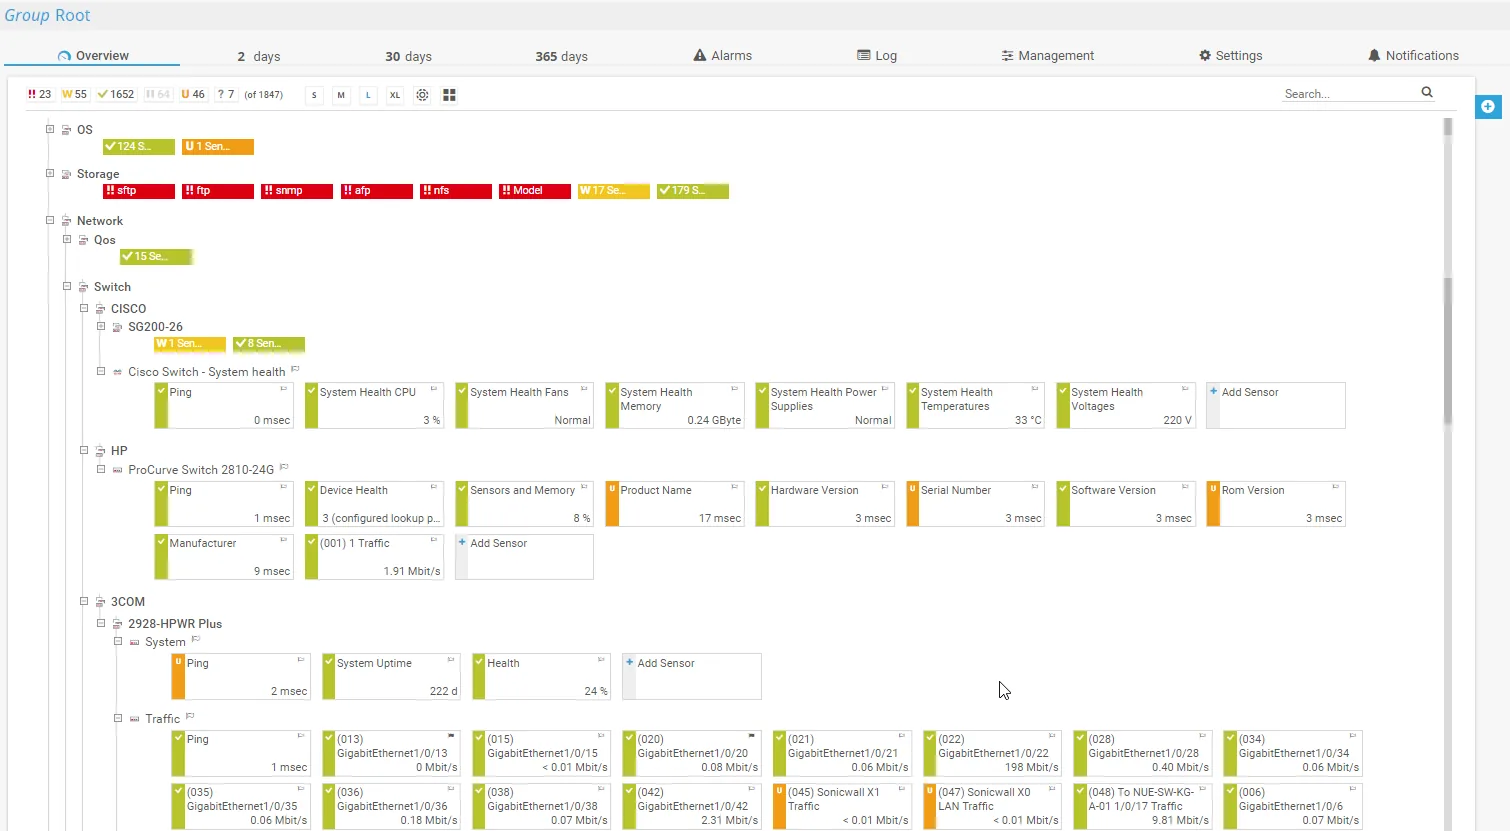Click the flag icon next to Cisco Switch - System health
This screenshot has height=831, width=1510.
[x=295, y=370]
